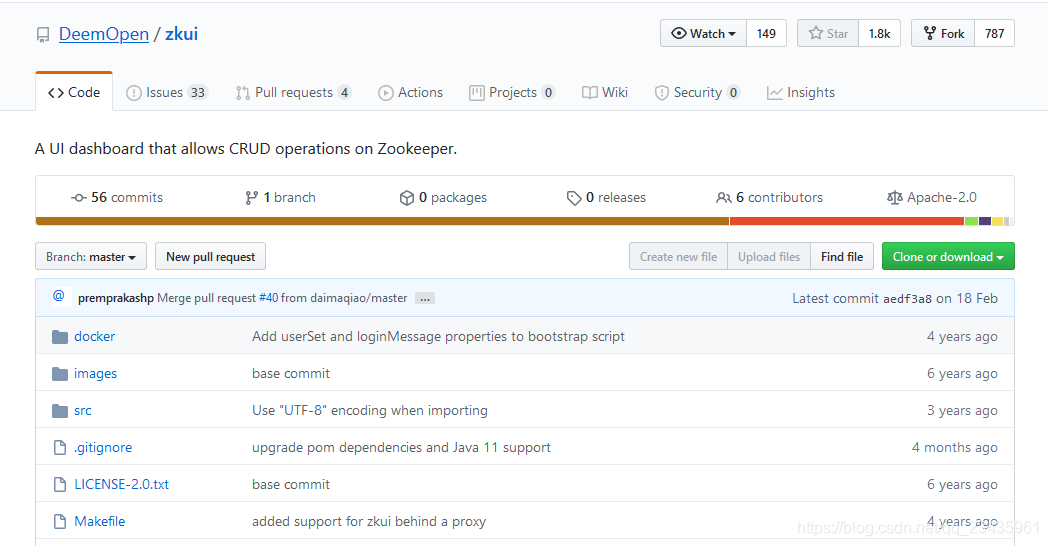View the 1.8k stargazers count
Viewport: 1048px width, 546px height.
coord(880,33)
